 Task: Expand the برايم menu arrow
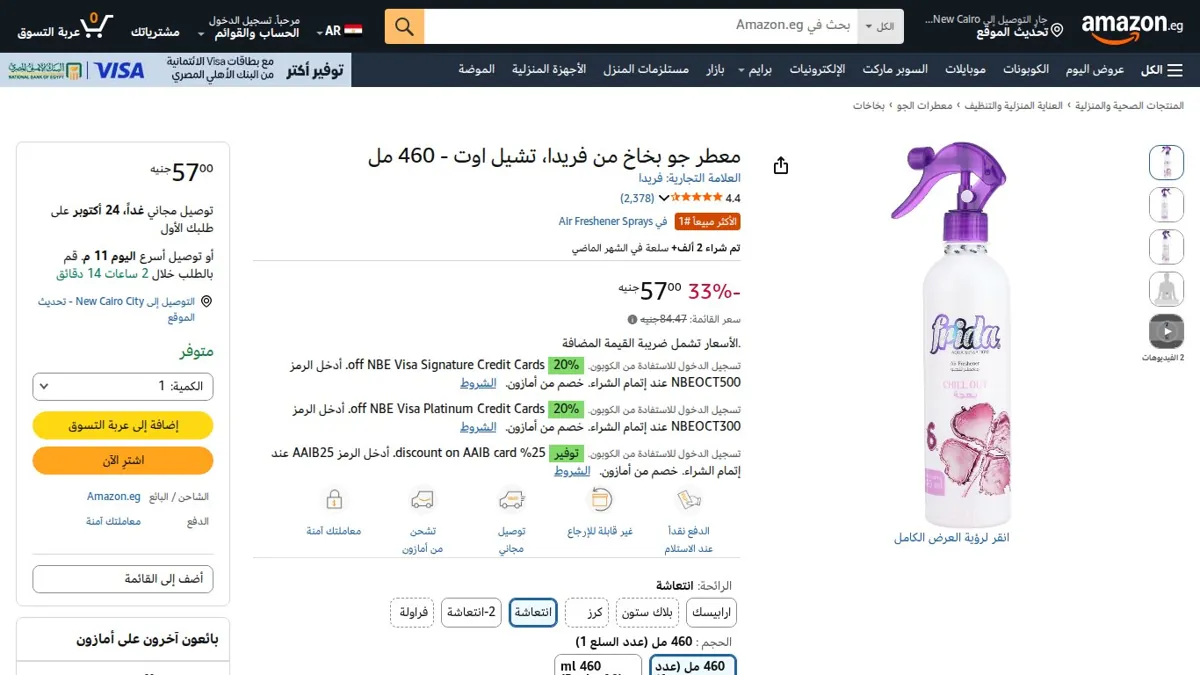(x=743, y=70)
